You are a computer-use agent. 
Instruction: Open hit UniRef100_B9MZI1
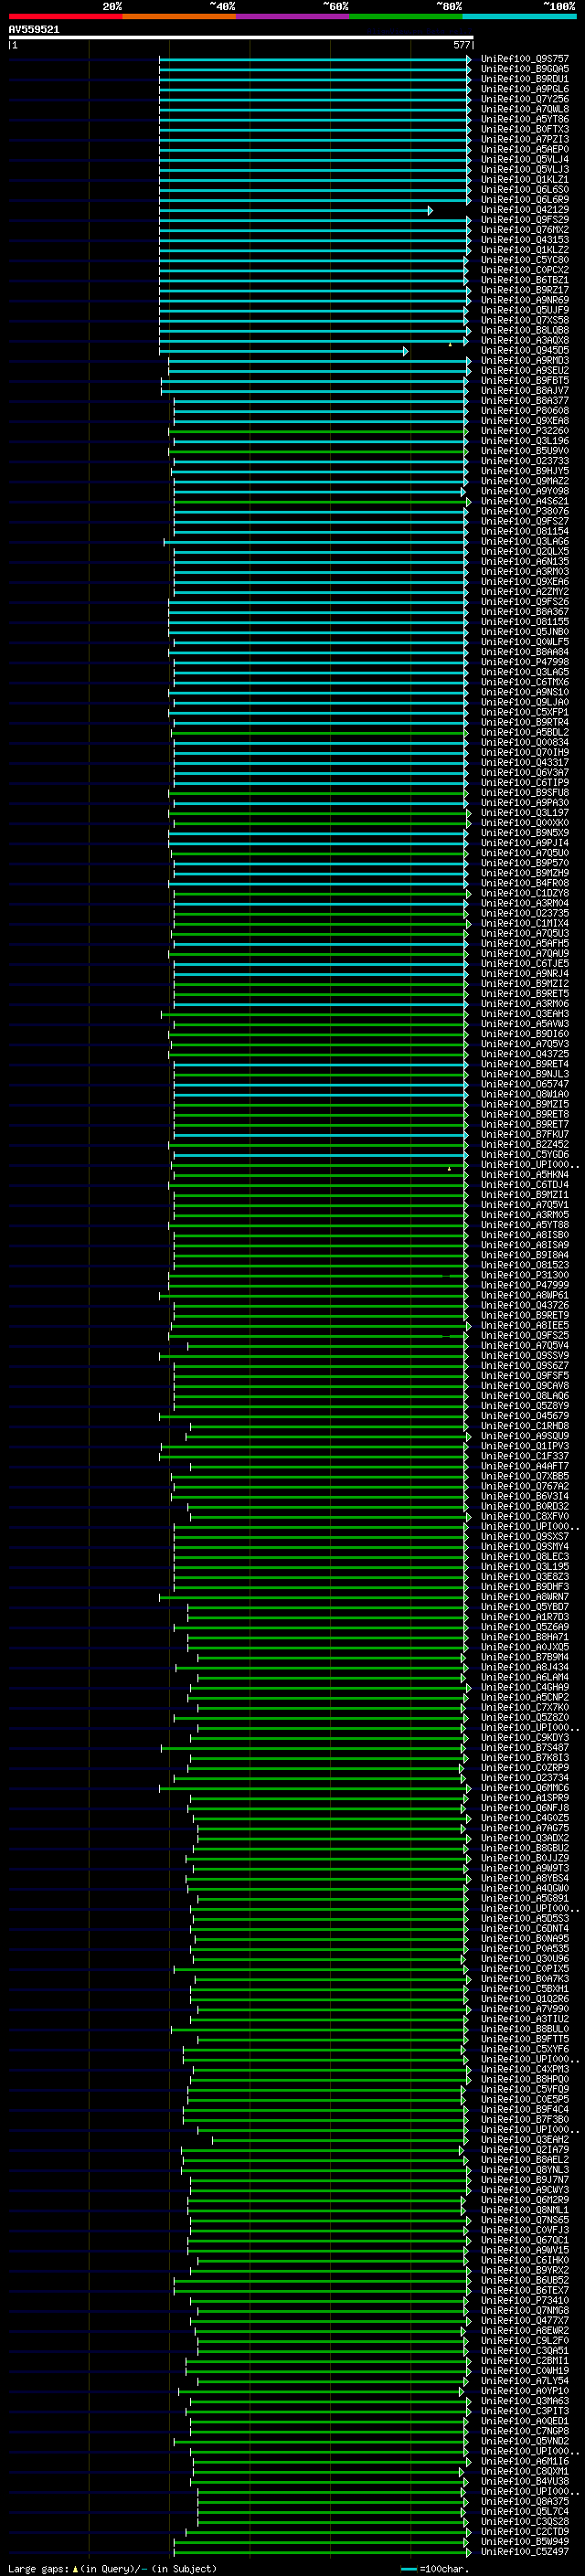[524, 1195]
